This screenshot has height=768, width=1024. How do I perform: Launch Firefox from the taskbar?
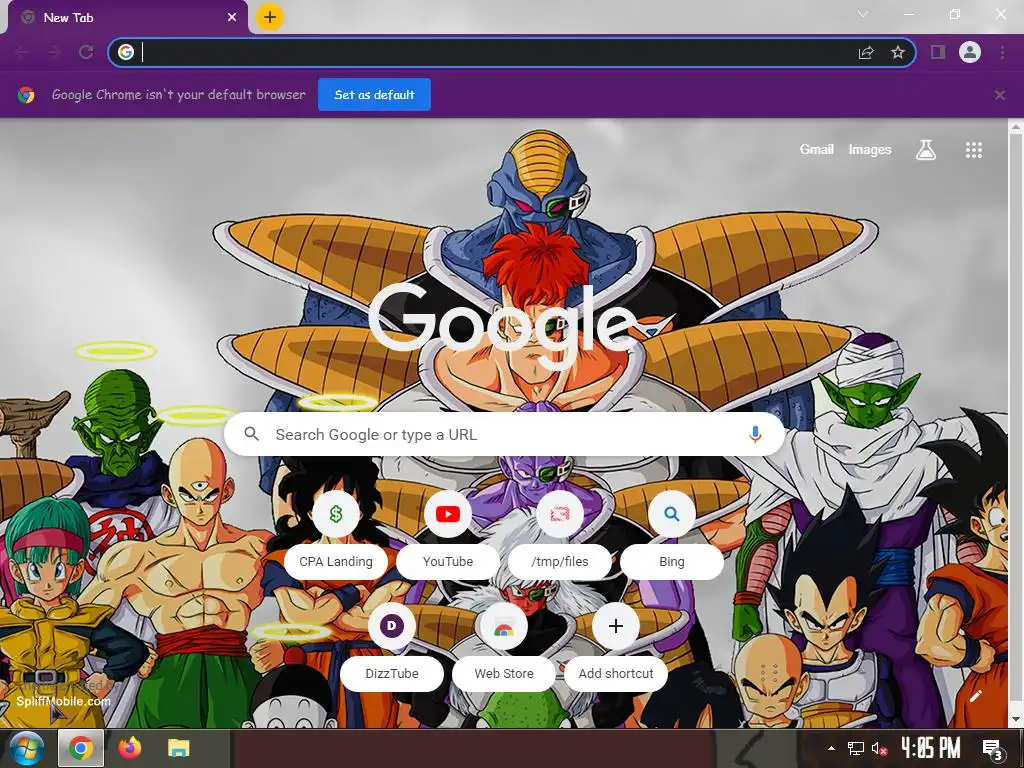[129, 748]
